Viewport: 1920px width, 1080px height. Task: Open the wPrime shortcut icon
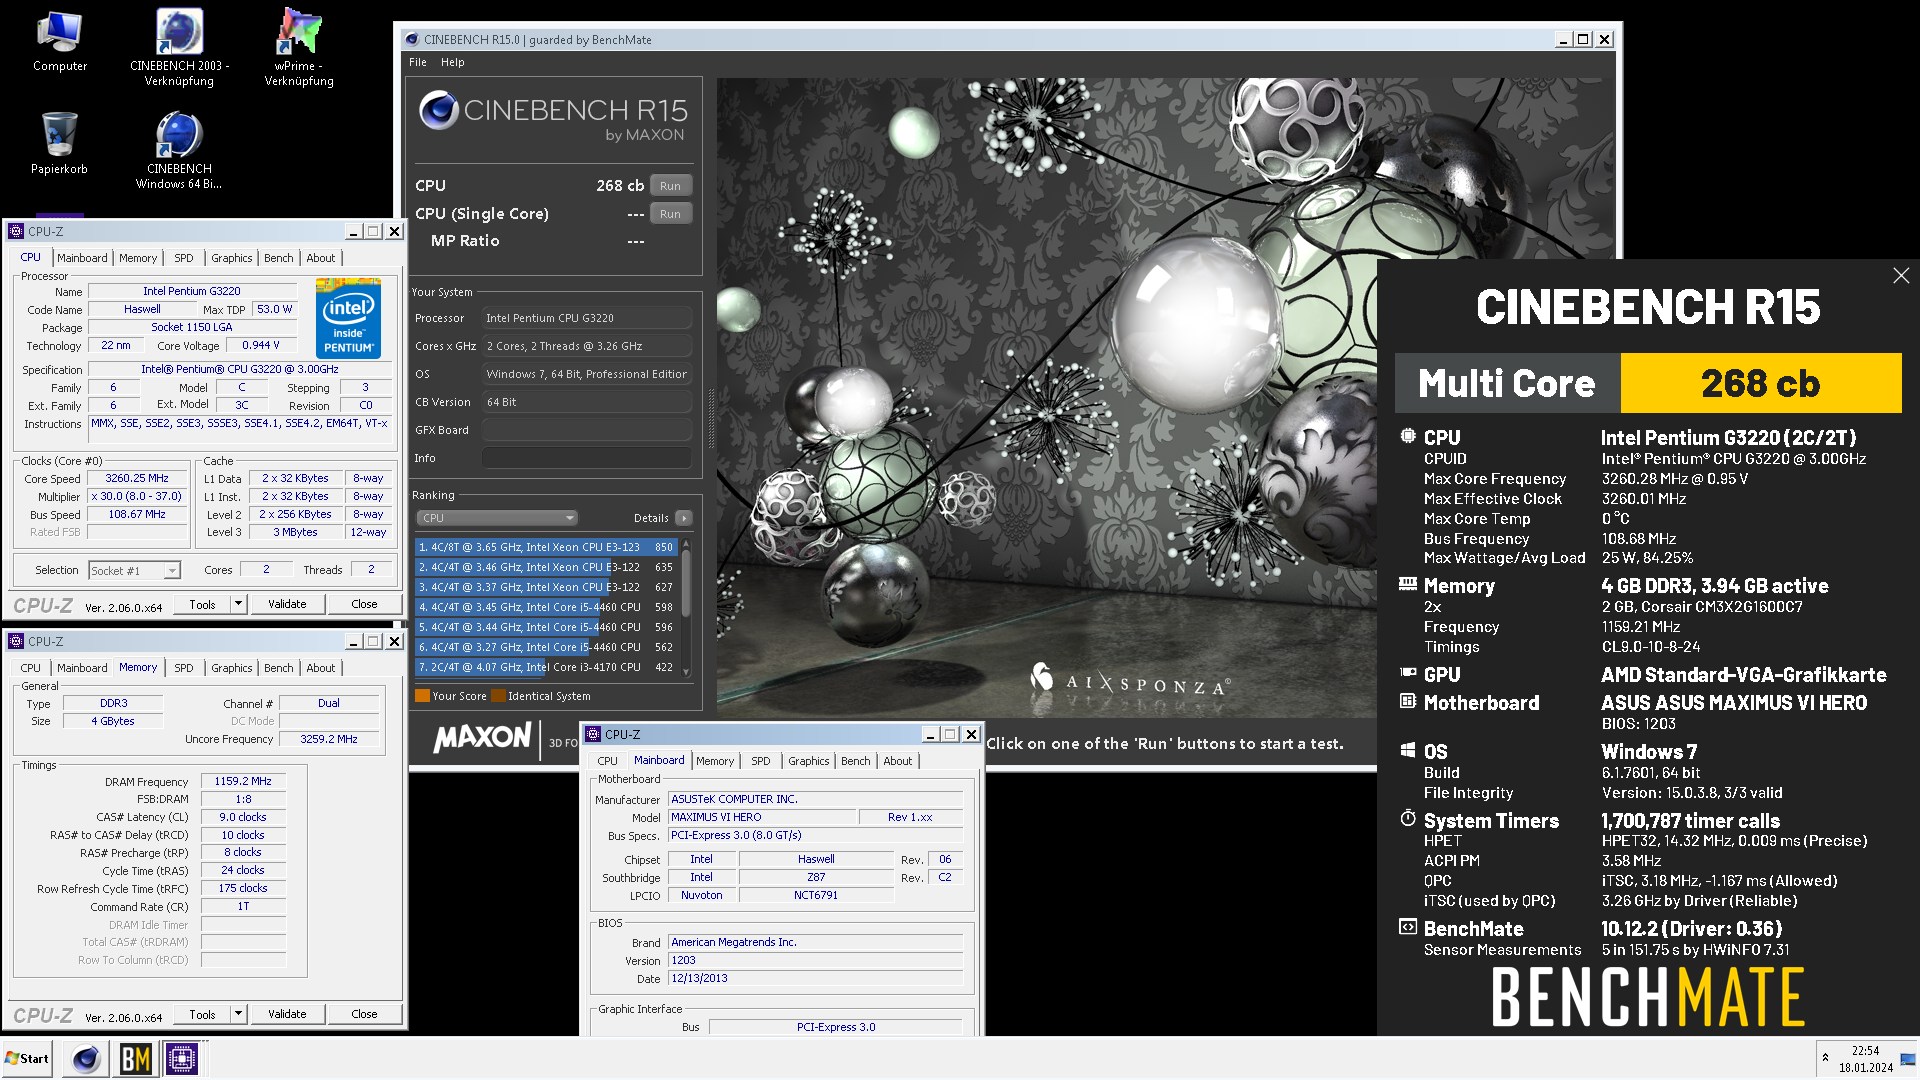(x=299, y=47)
